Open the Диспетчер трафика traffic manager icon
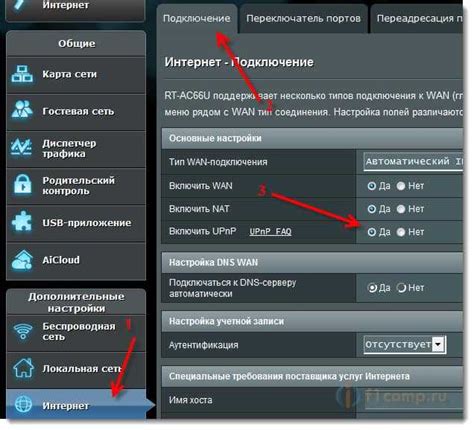The width and height of the screenshot is (474, 430). pyautogui.click(x=22, y=147)
